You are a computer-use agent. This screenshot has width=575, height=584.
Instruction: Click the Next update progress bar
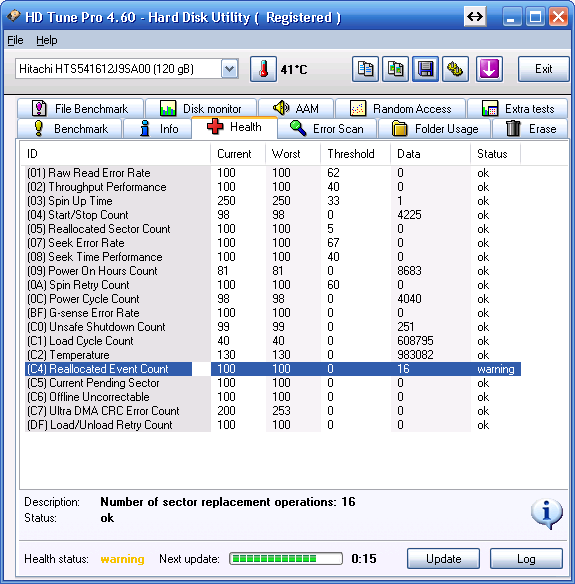coord(286,559)
